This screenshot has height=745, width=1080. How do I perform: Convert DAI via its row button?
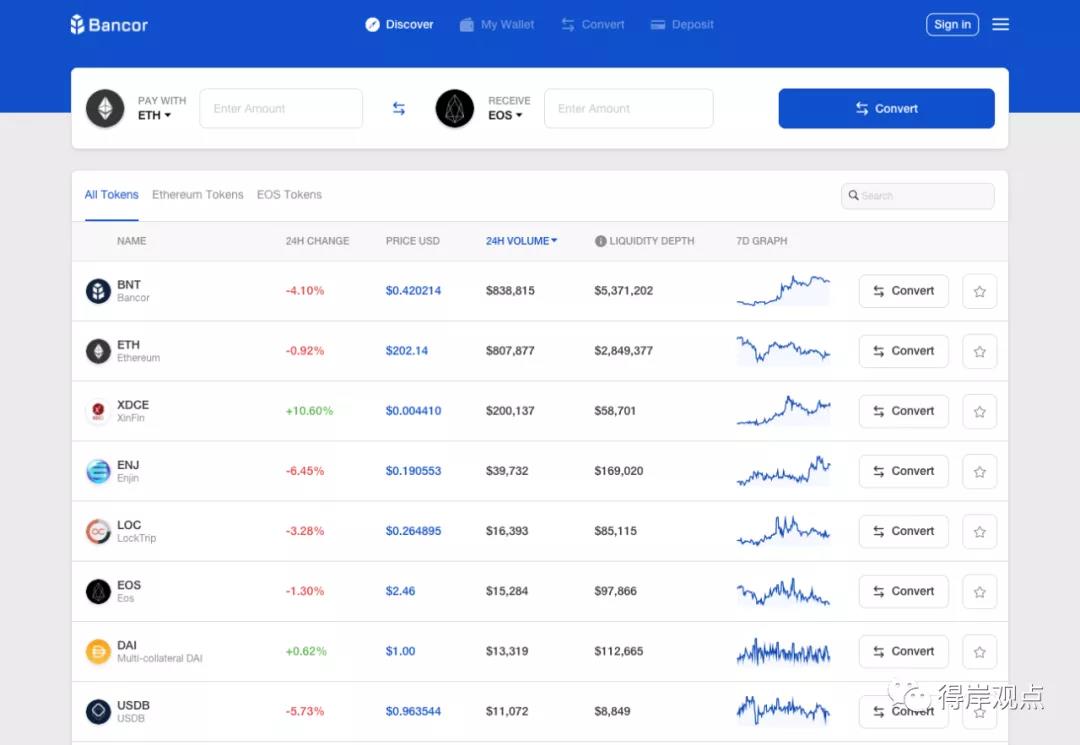point(904,651)
